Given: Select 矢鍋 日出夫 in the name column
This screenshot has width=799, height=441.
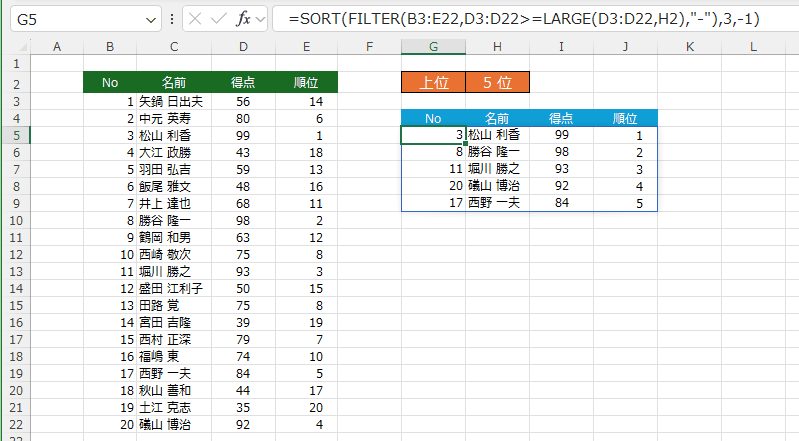Looking at the screenshot, I should [x=172, y=101].
